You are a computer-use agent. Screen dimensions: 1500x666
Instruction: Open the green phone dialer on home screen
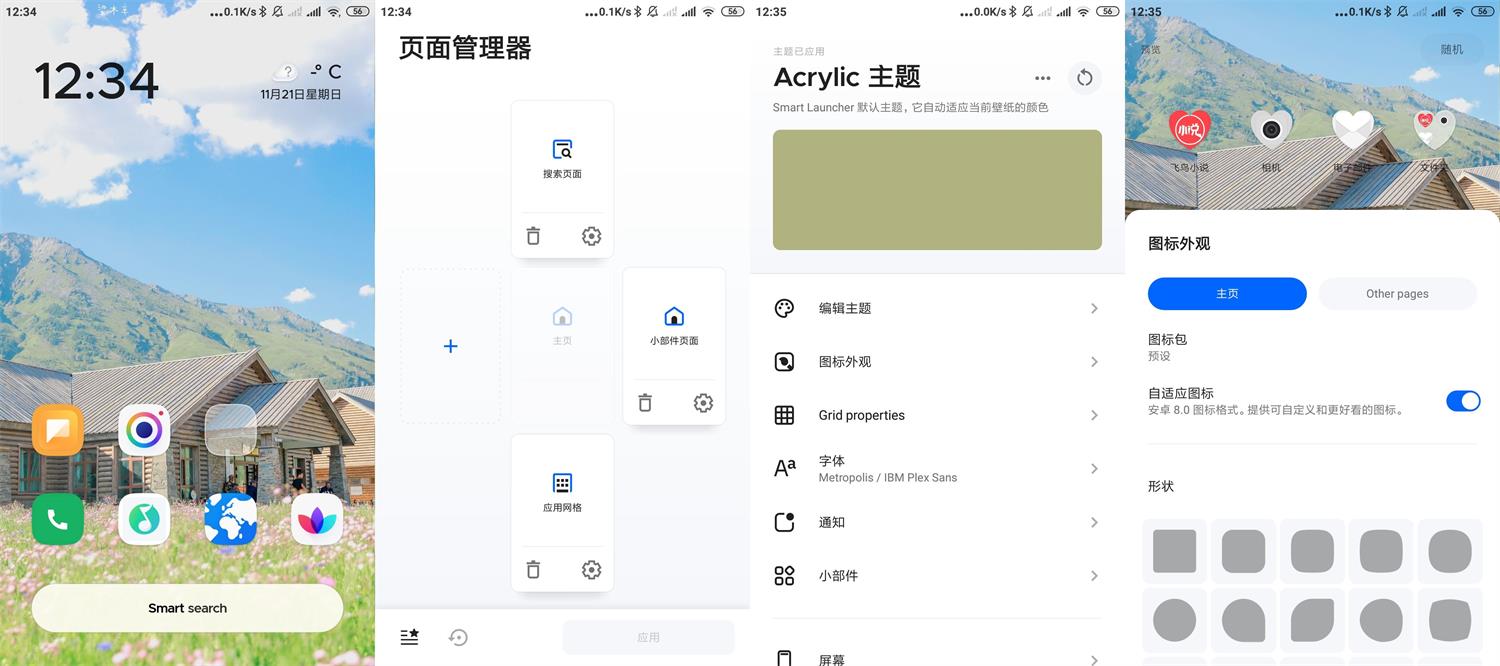[57, 519]
